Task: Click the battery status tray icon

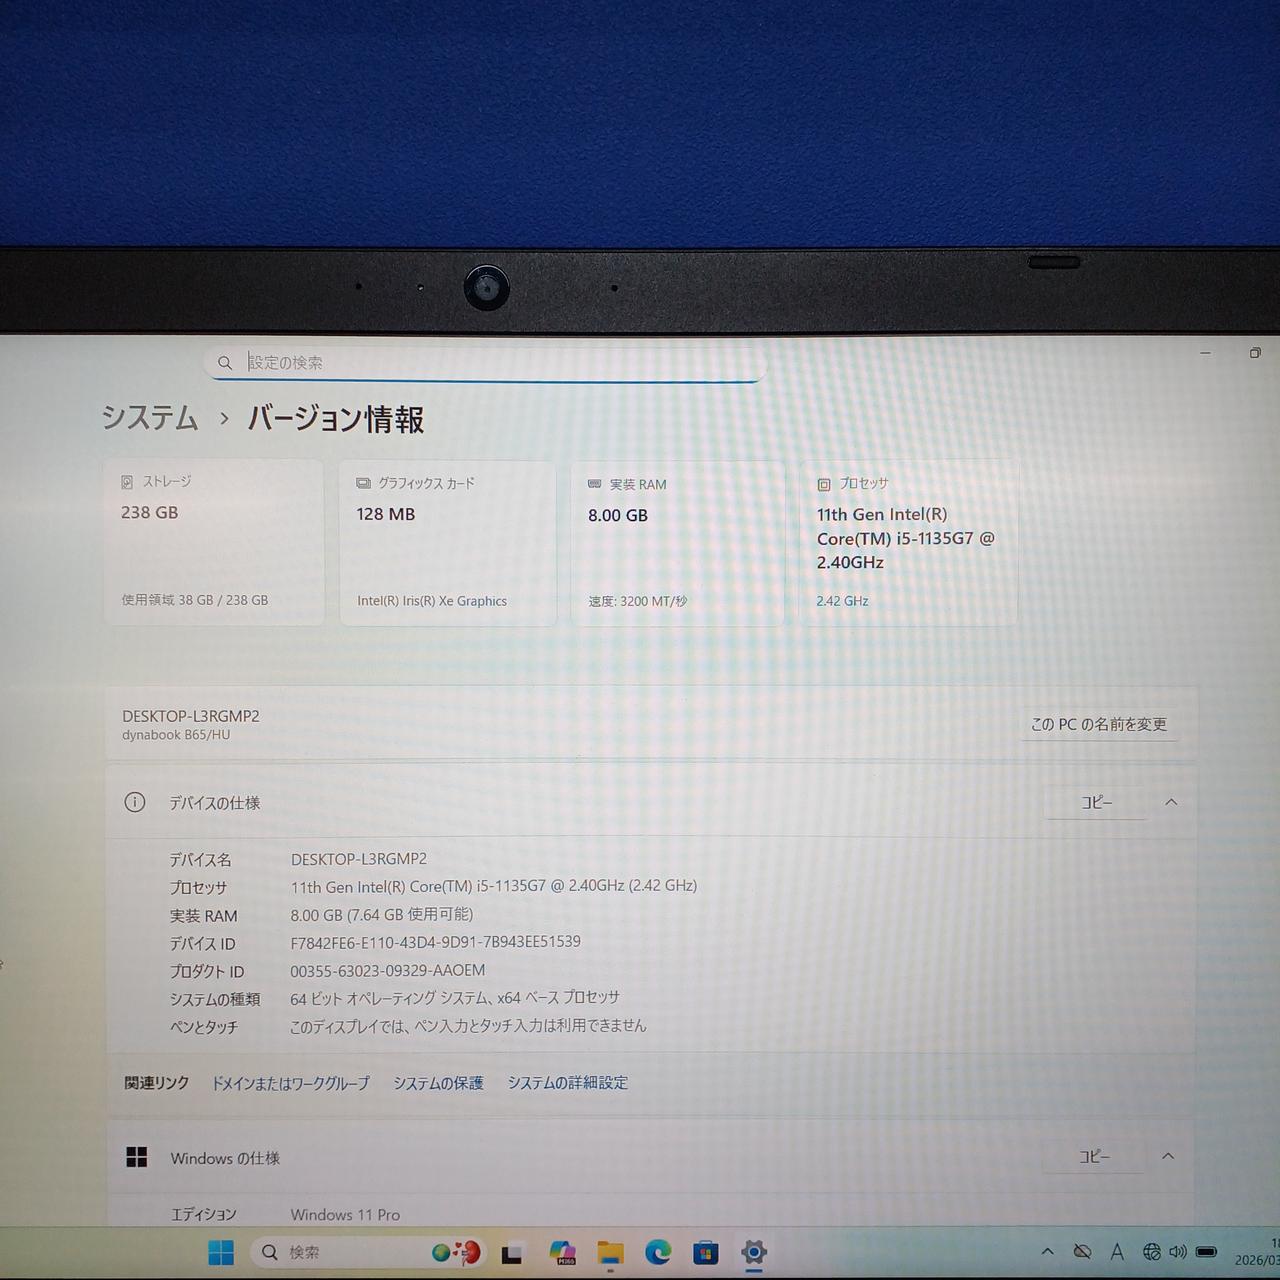Action: point(1207,1252)
